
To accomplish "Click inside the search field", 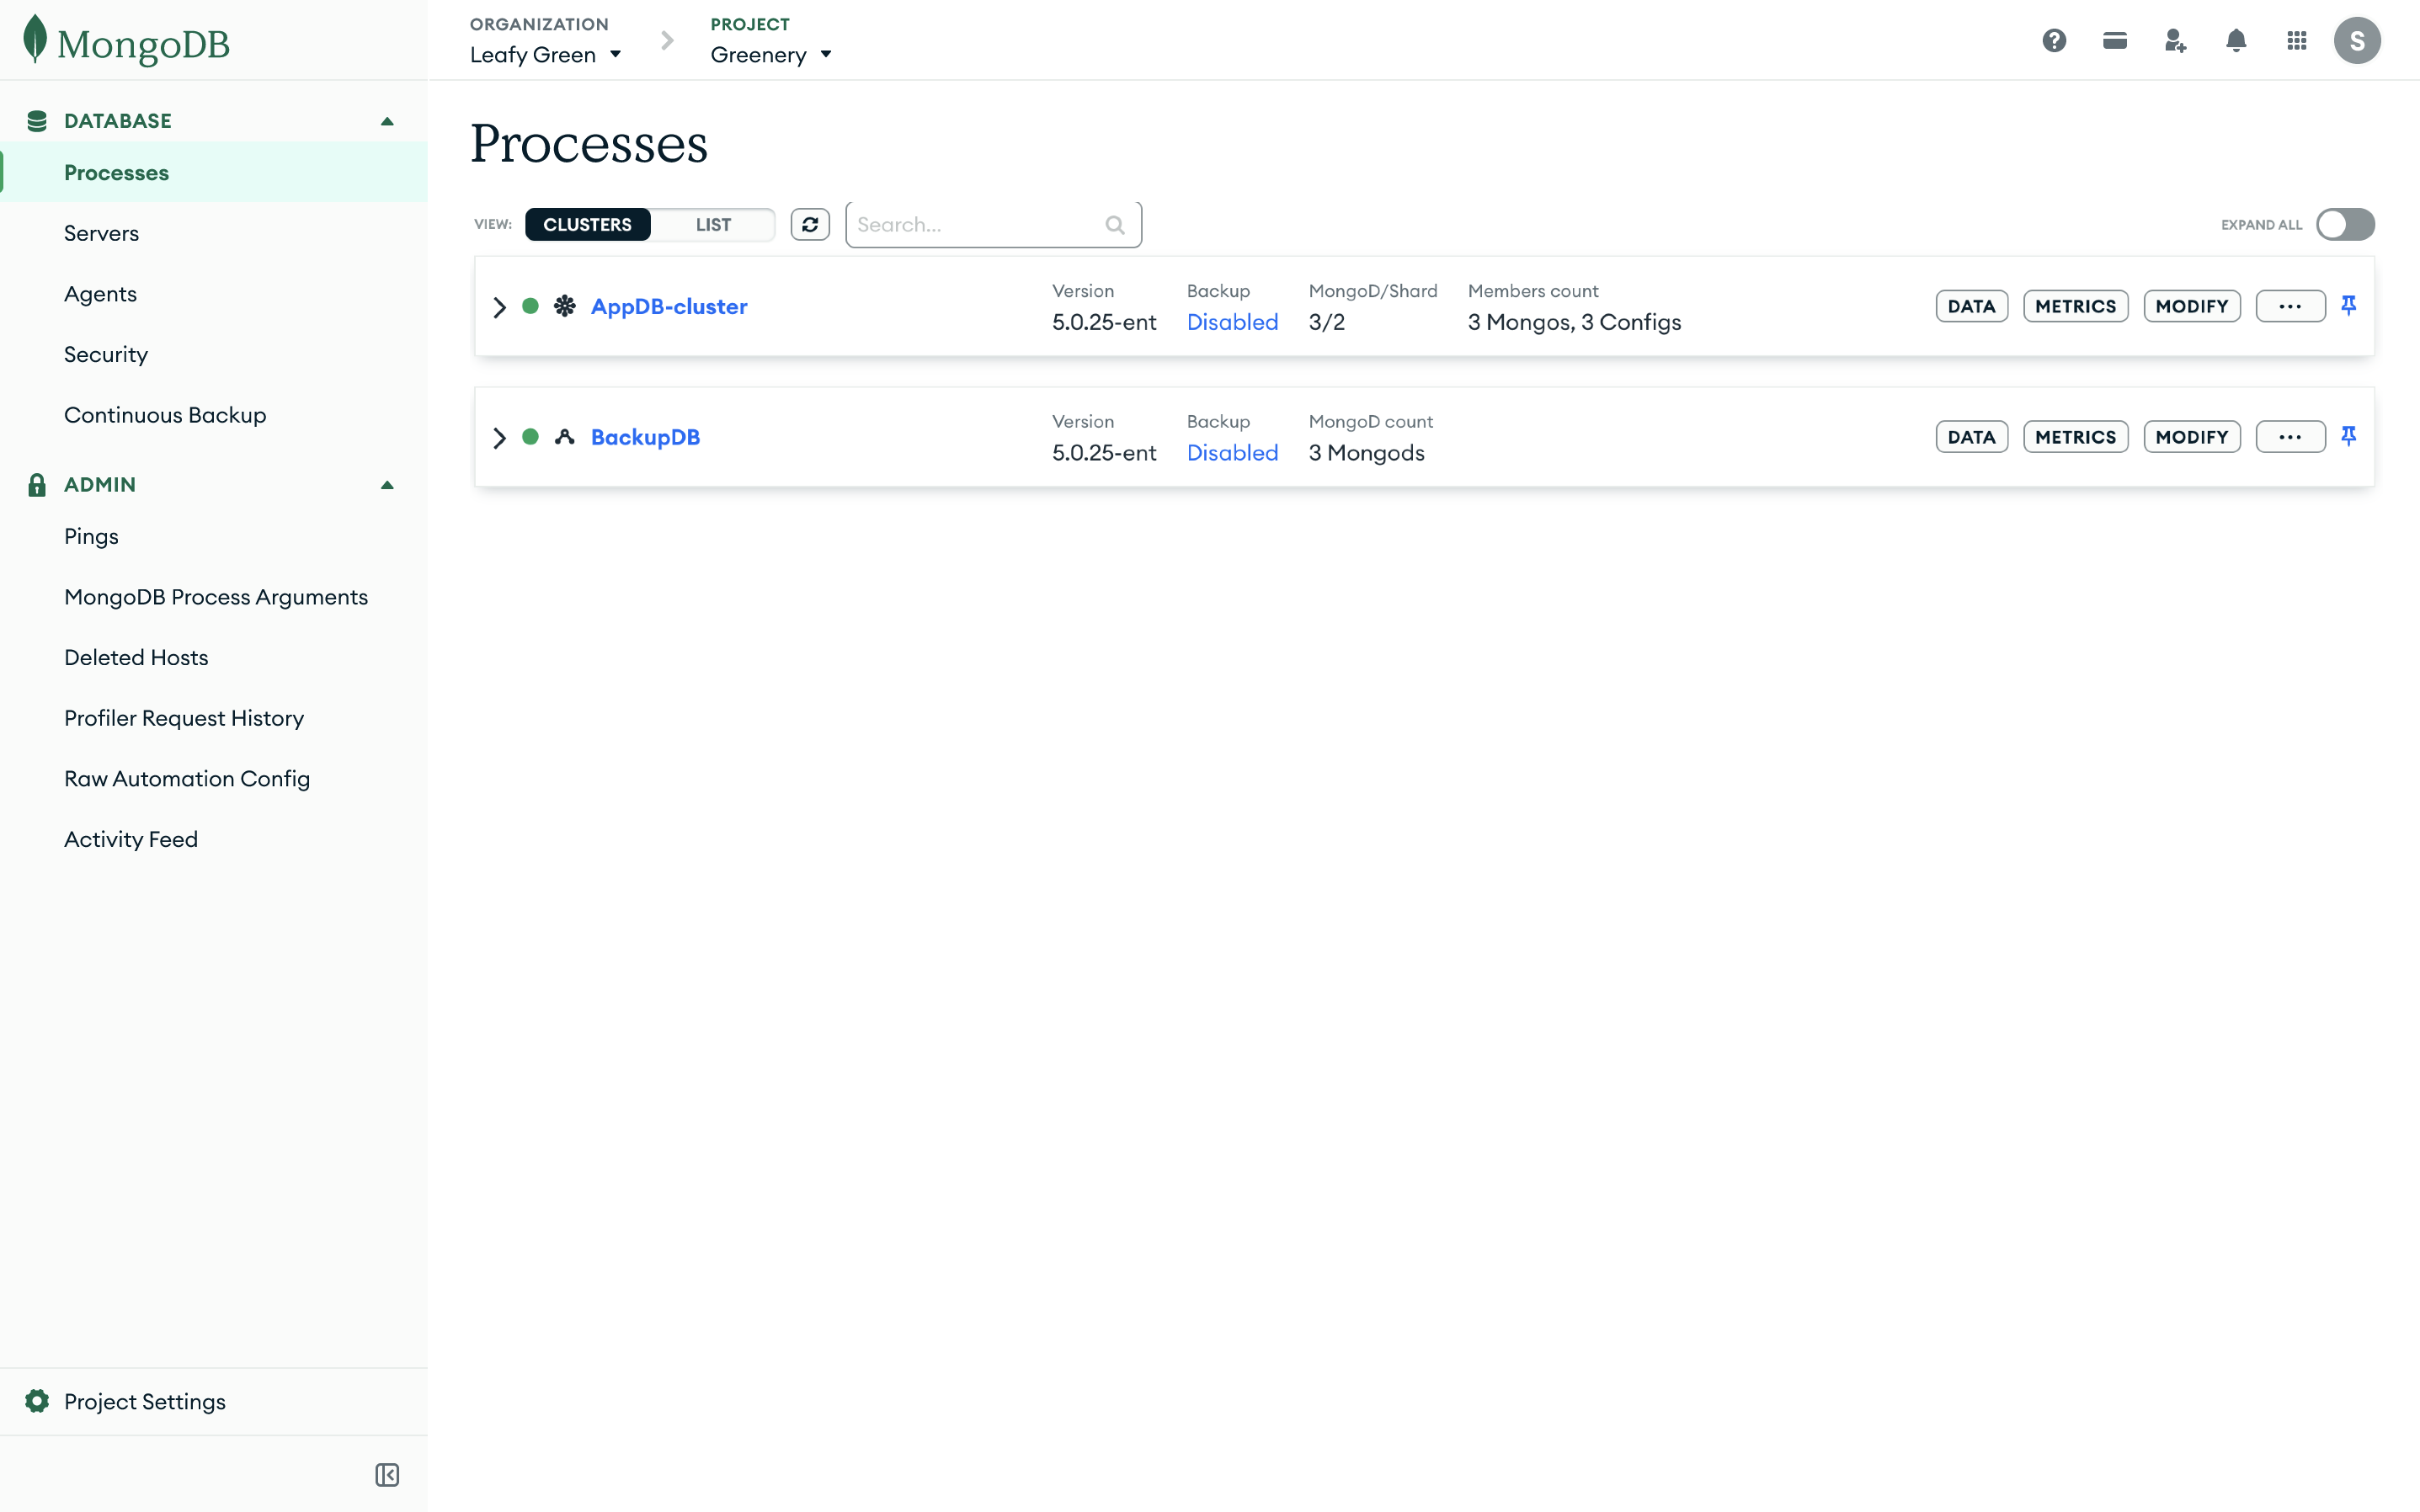I will click(x=975, y=224).
